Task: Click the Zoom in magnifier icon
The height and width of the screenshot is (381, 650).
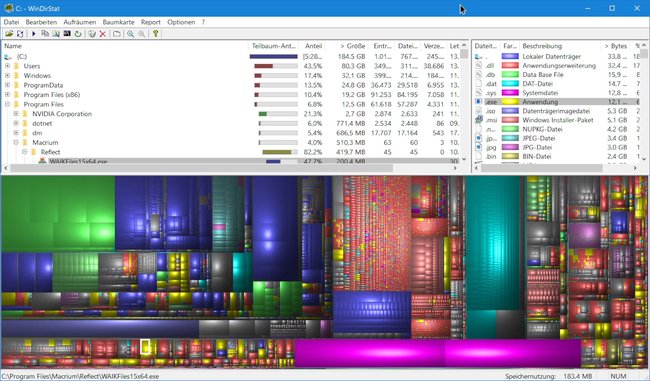Action: [x=131, y=34]
